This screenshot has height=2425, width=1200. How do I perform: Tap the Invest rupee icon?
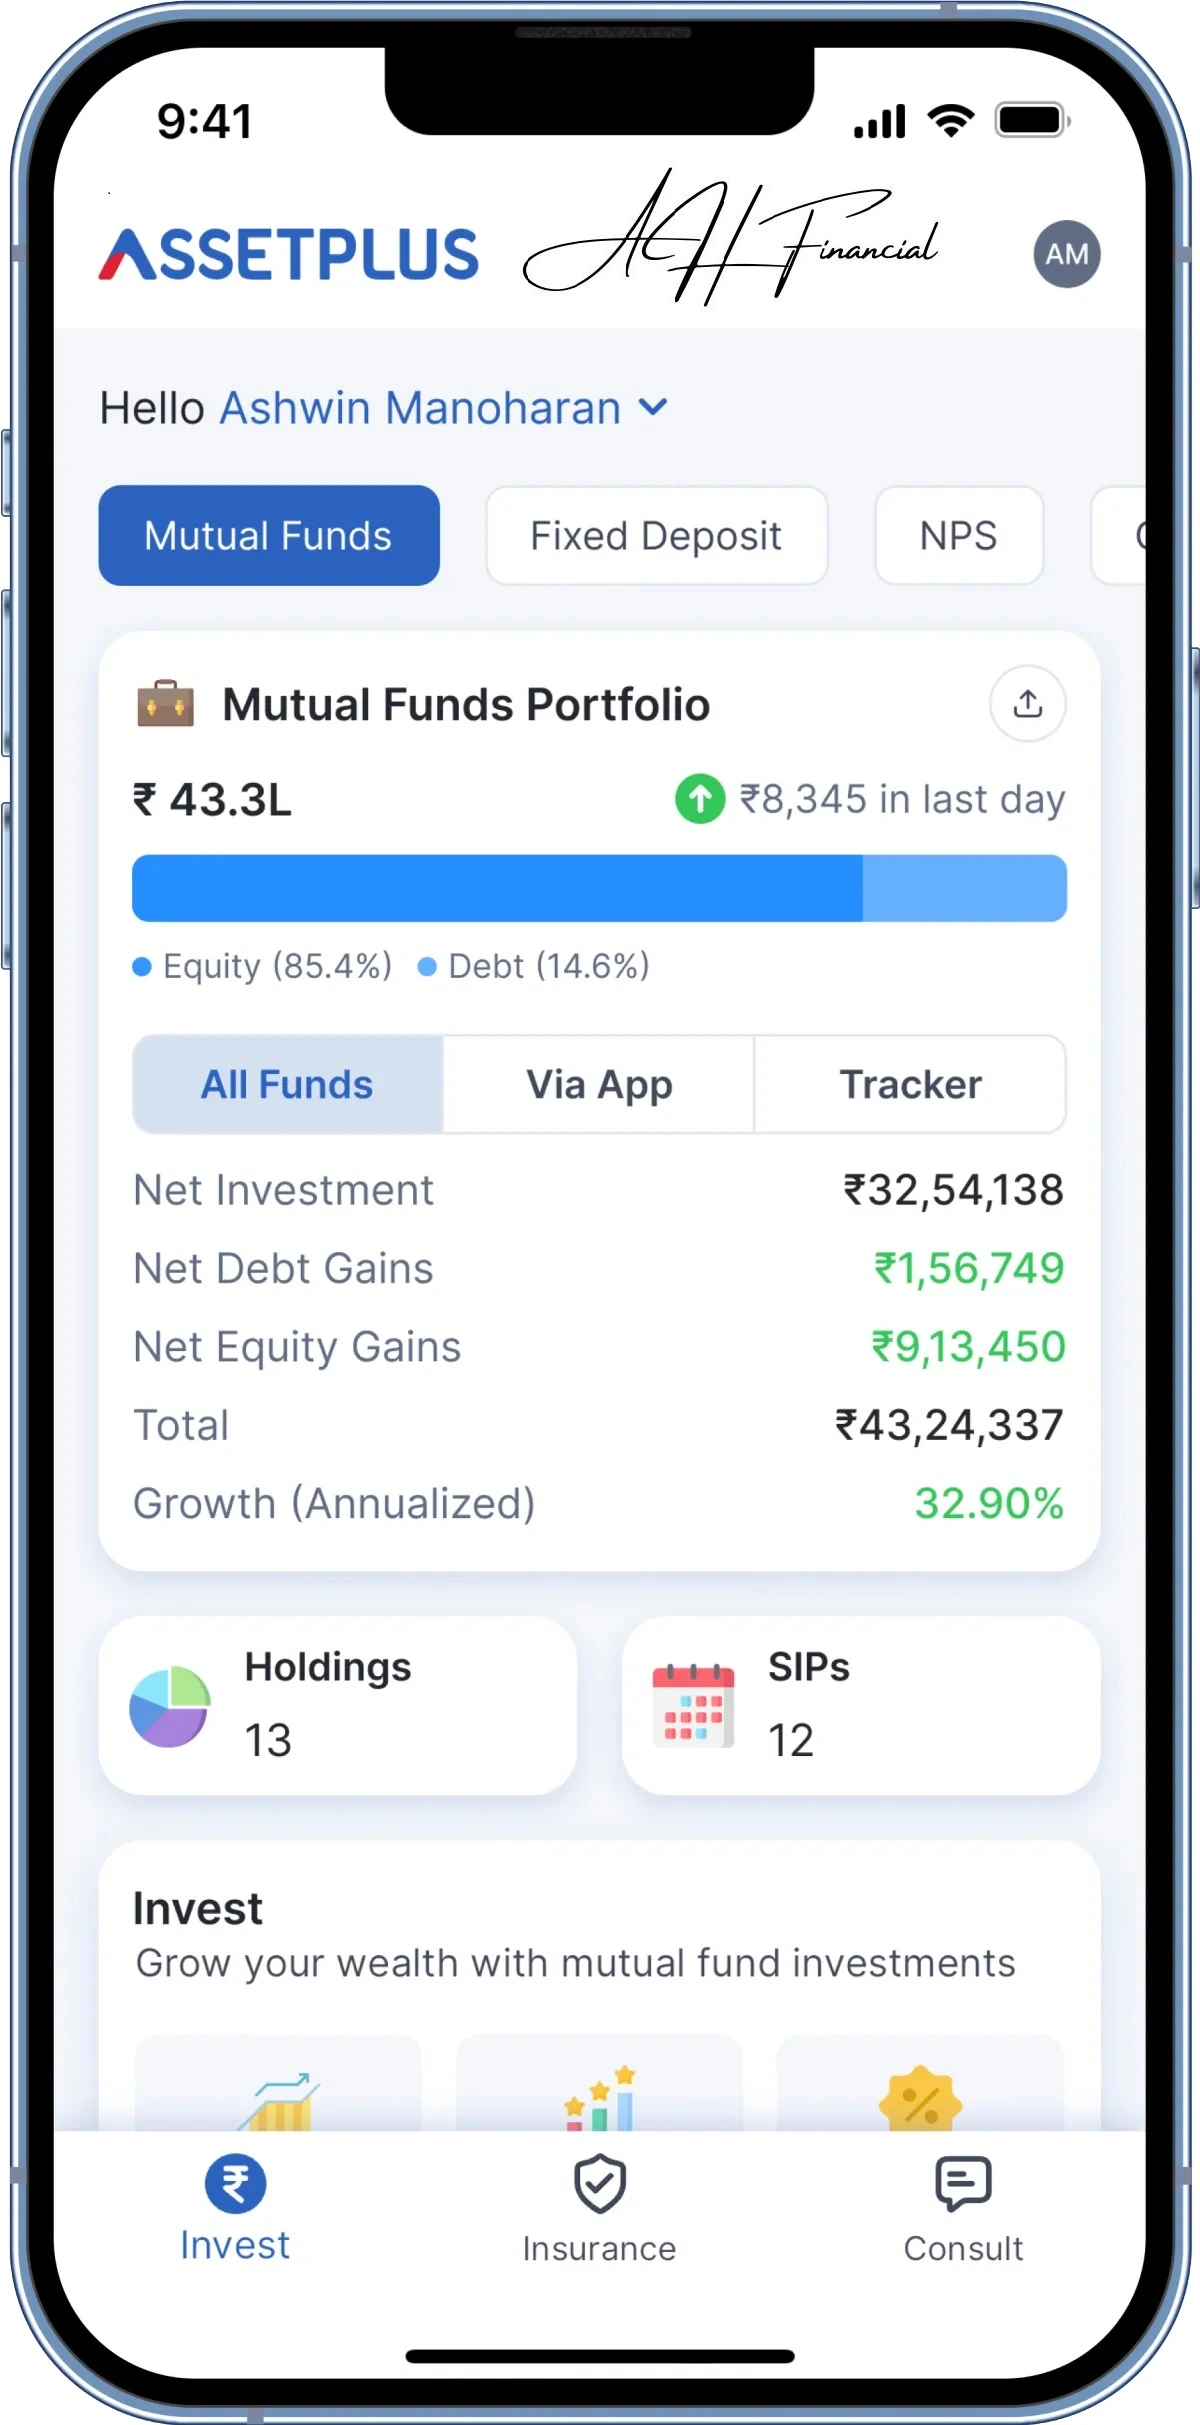tap(235, 2183)
